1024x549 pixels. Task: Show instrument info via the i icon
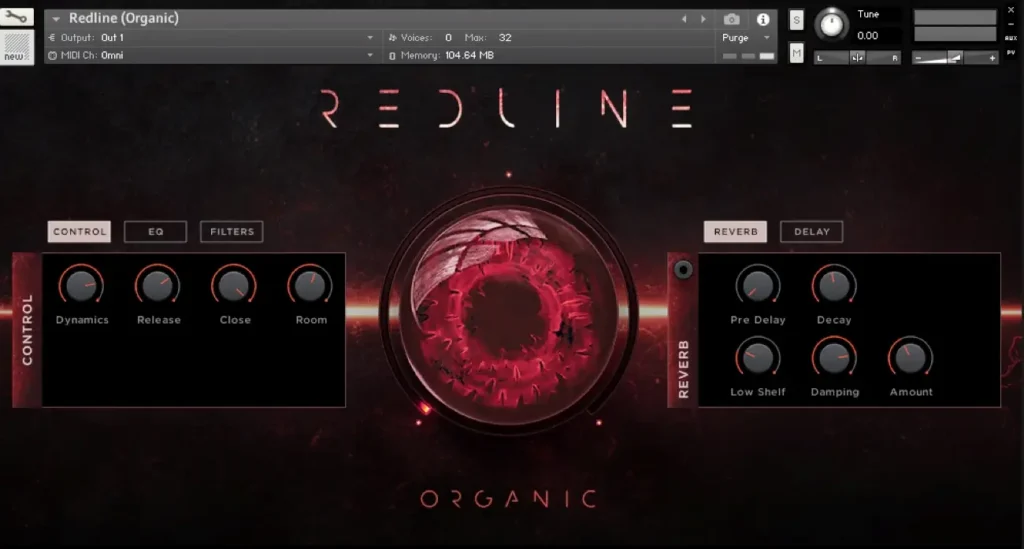(763, 19)
